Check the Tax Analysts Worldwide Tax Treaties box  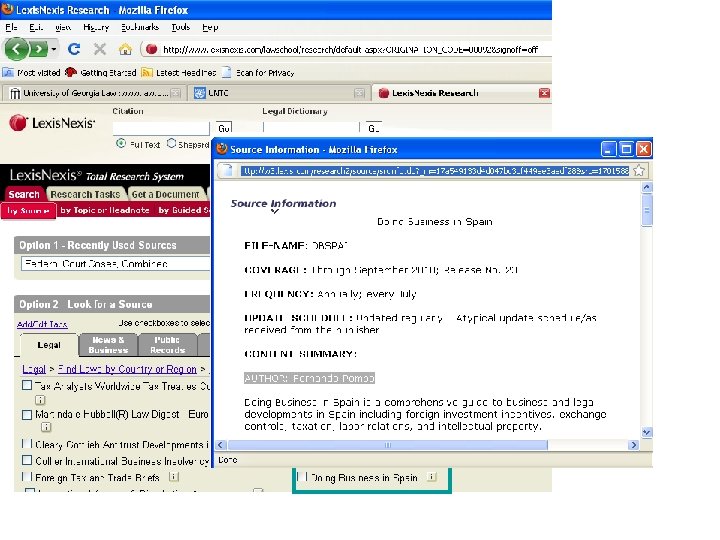(27, 385)
